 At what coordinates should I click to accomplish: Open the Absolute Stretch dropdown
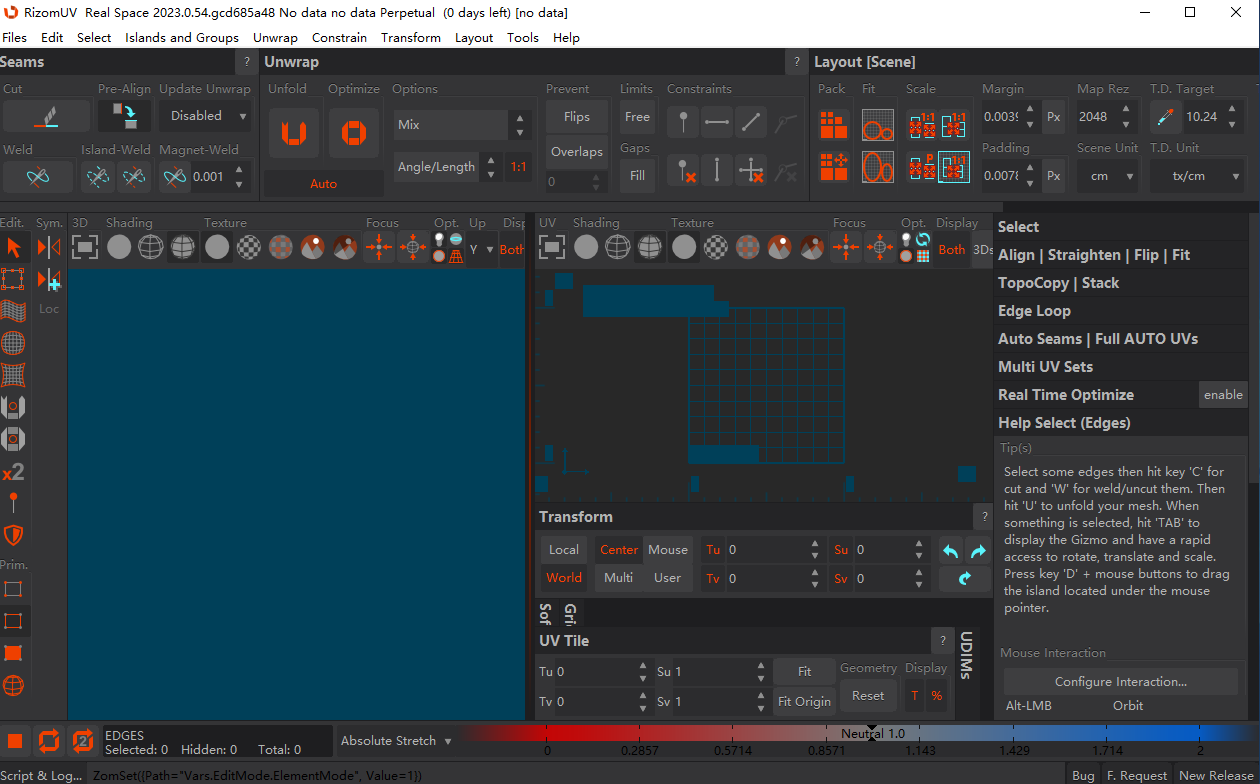click(x=396, y=741)
